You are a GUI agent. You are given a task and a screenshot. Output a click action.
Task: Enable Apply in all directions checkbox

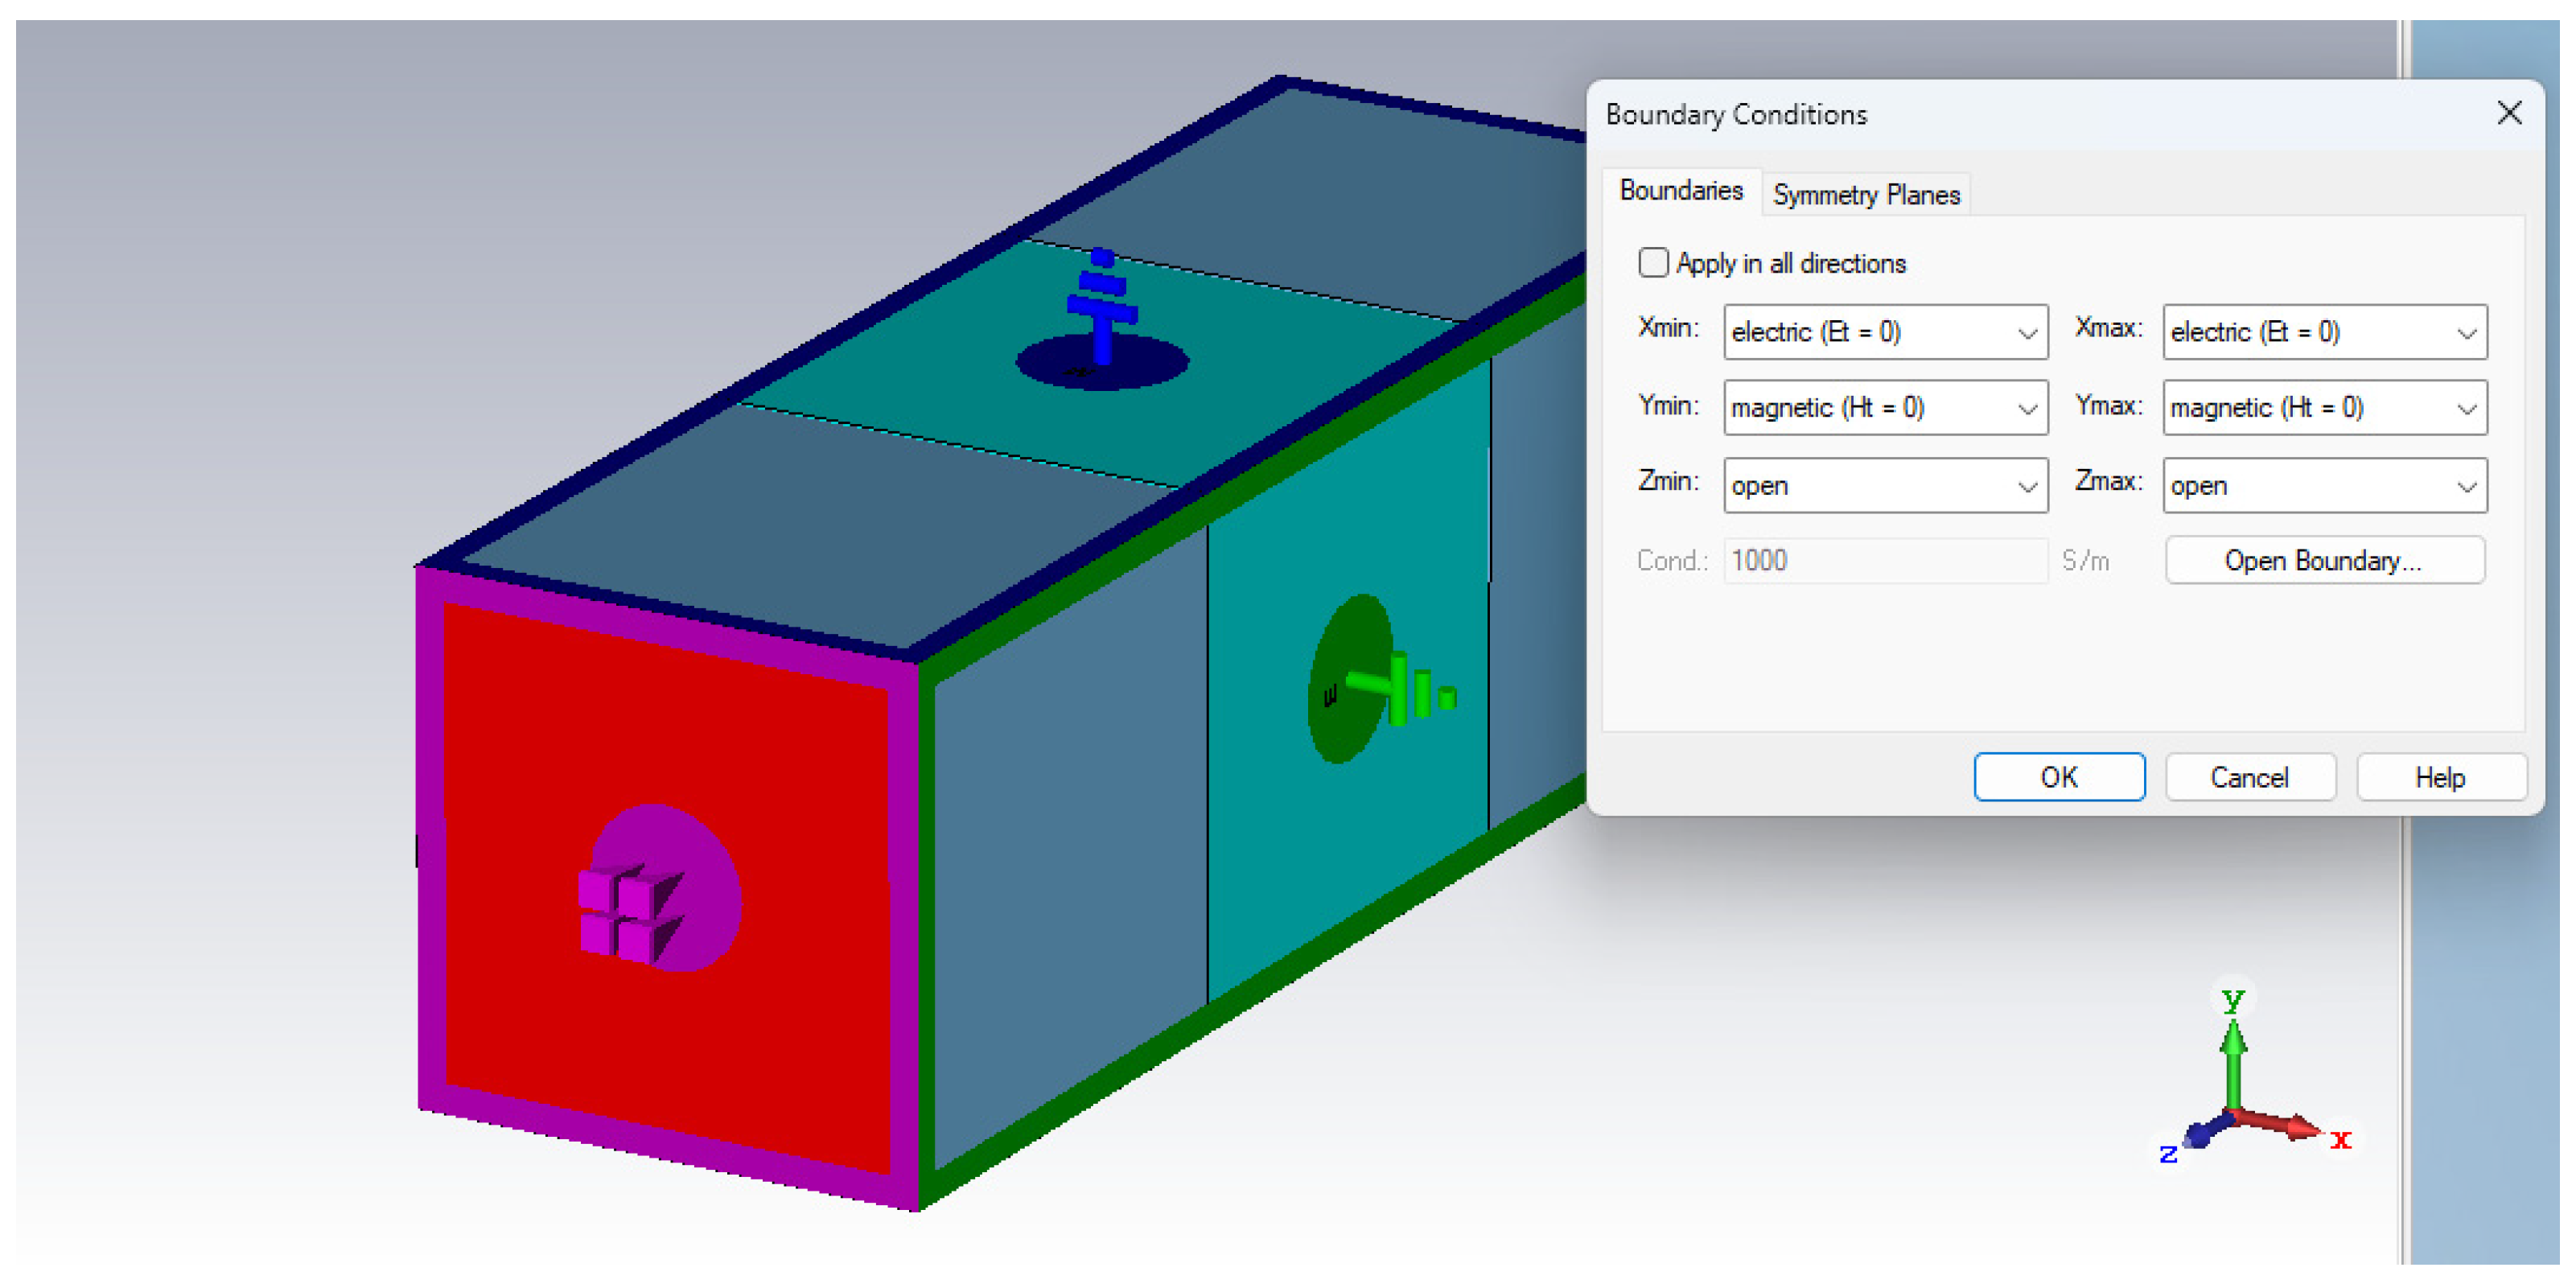[x=1653, y=263]
